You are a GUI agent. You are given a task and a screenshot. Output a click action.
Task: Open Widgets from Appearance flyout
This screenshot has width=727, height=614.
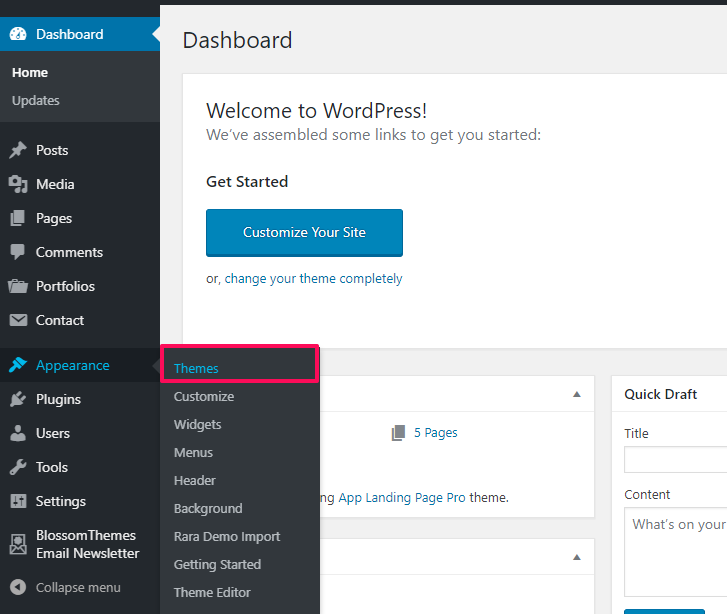pyautogui.click(x=198, y=425)
